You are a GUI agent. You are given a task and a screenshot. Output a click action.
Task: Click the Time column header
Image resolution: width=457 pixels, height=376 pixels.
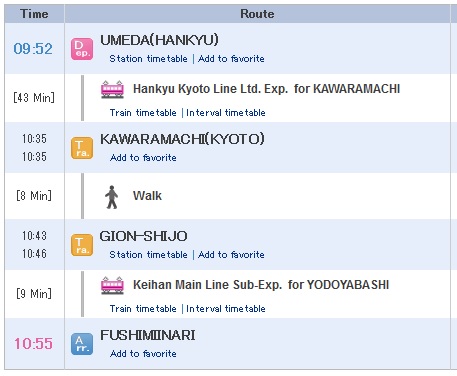pyautogui.click(x=34, y=14)
